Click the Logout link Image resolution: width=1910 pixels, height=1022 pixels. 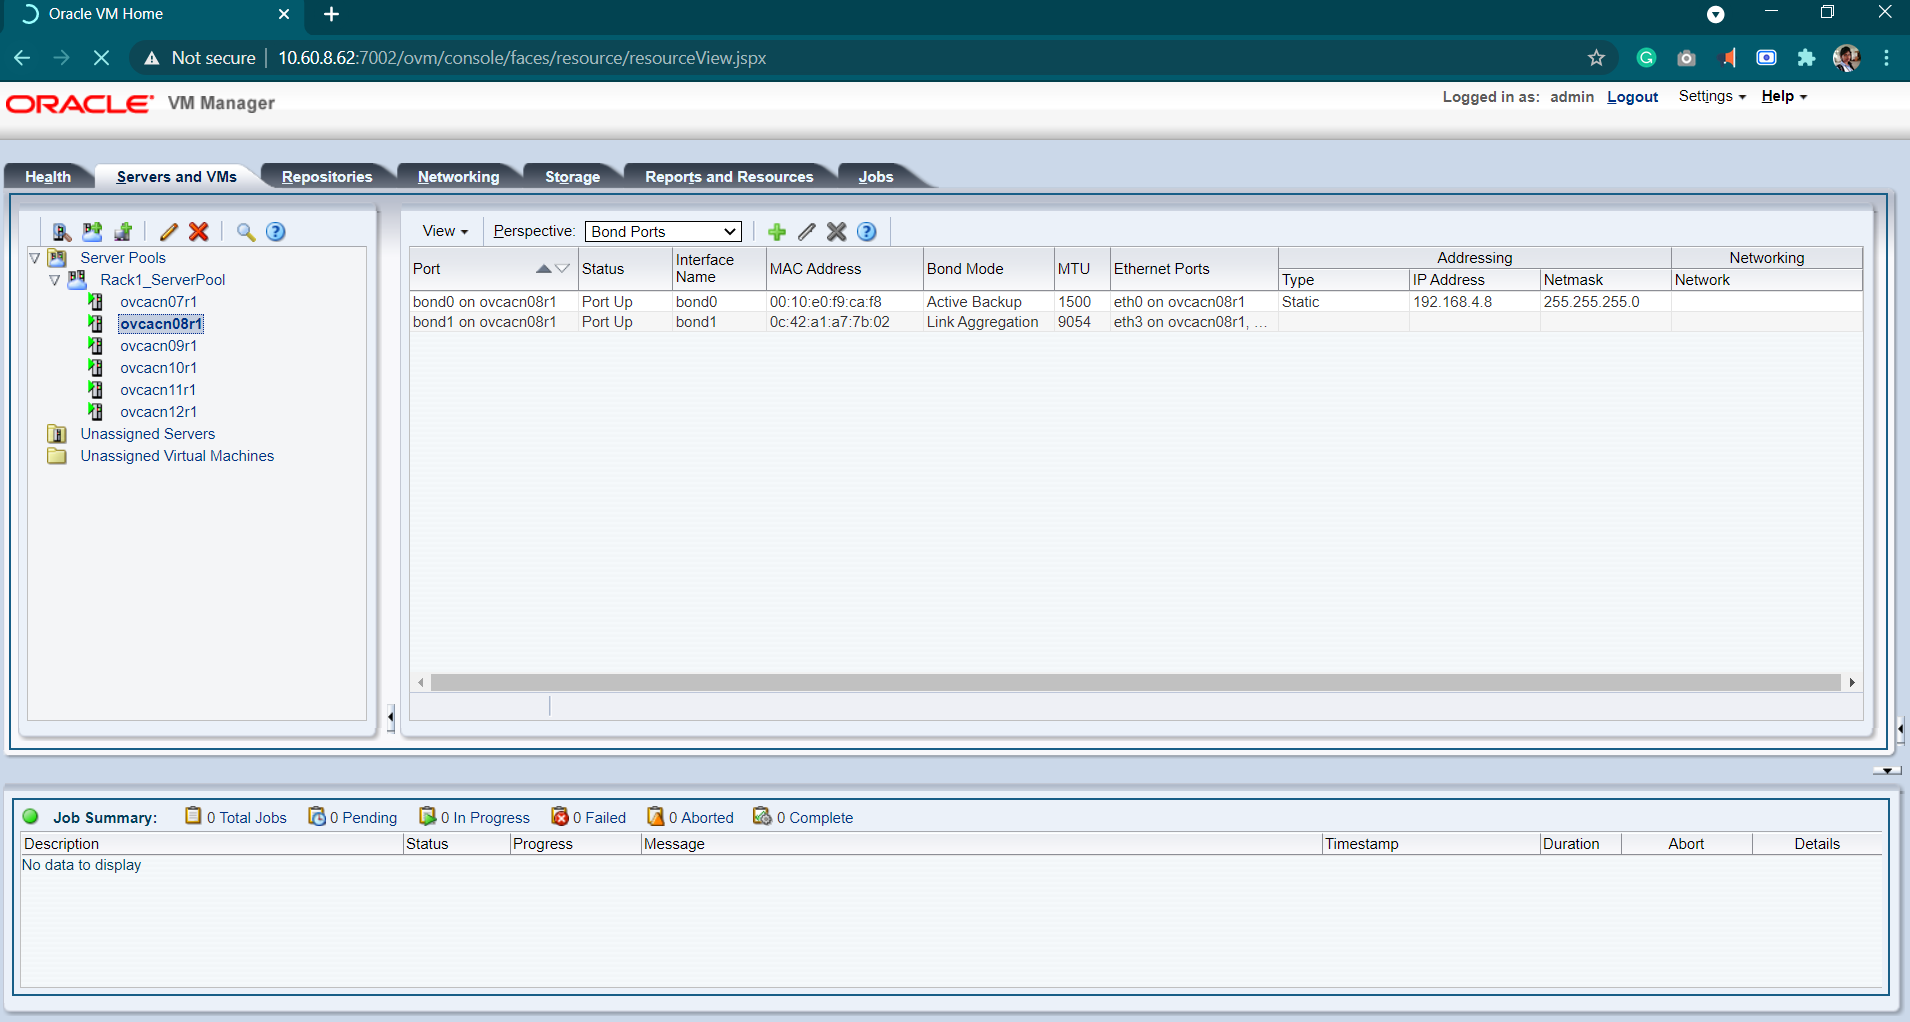coord(1633,97)
